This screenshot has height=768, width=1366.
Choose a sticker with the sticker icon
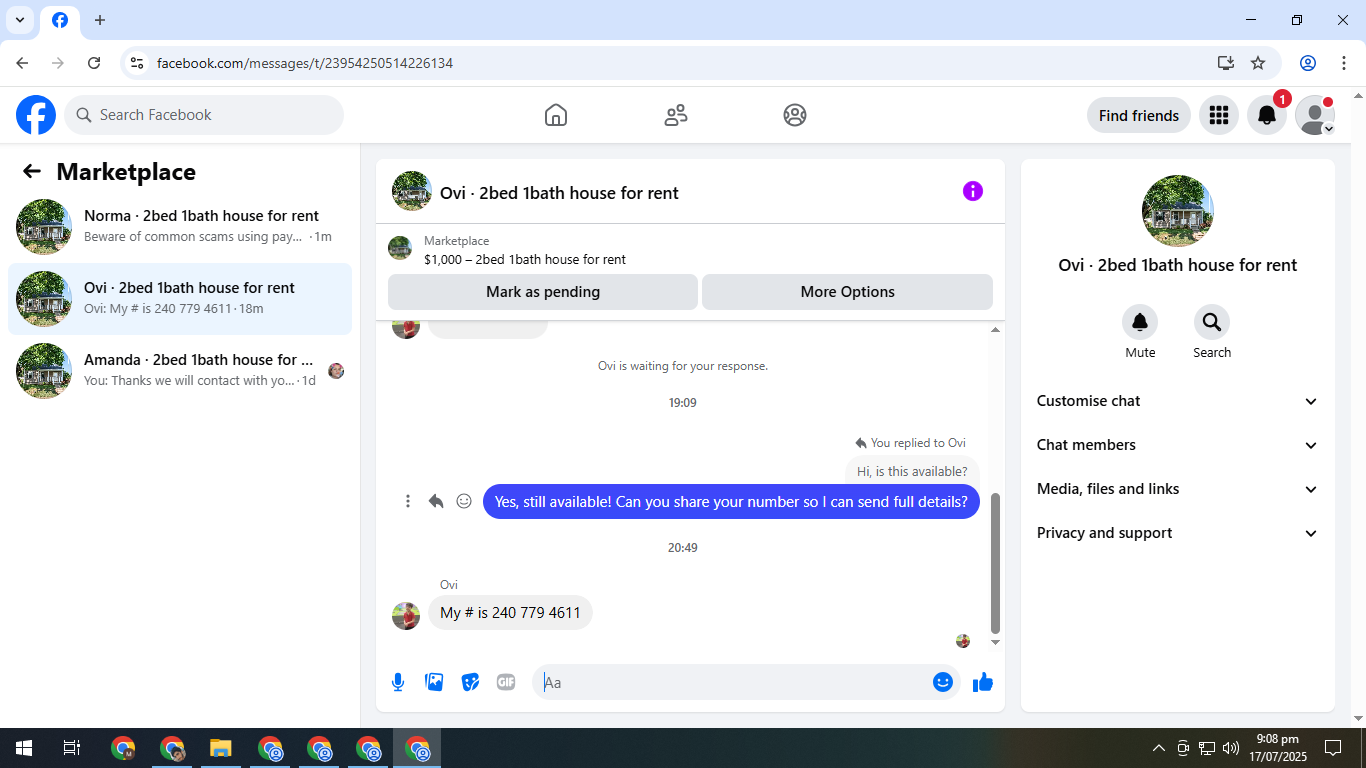click(470, 682)
